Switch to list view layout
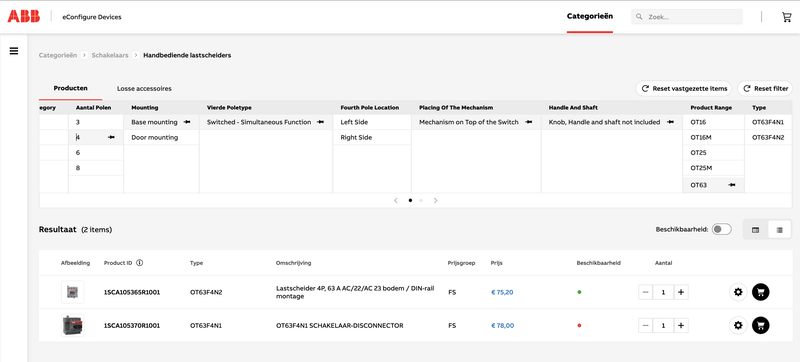 coord(780,230)
